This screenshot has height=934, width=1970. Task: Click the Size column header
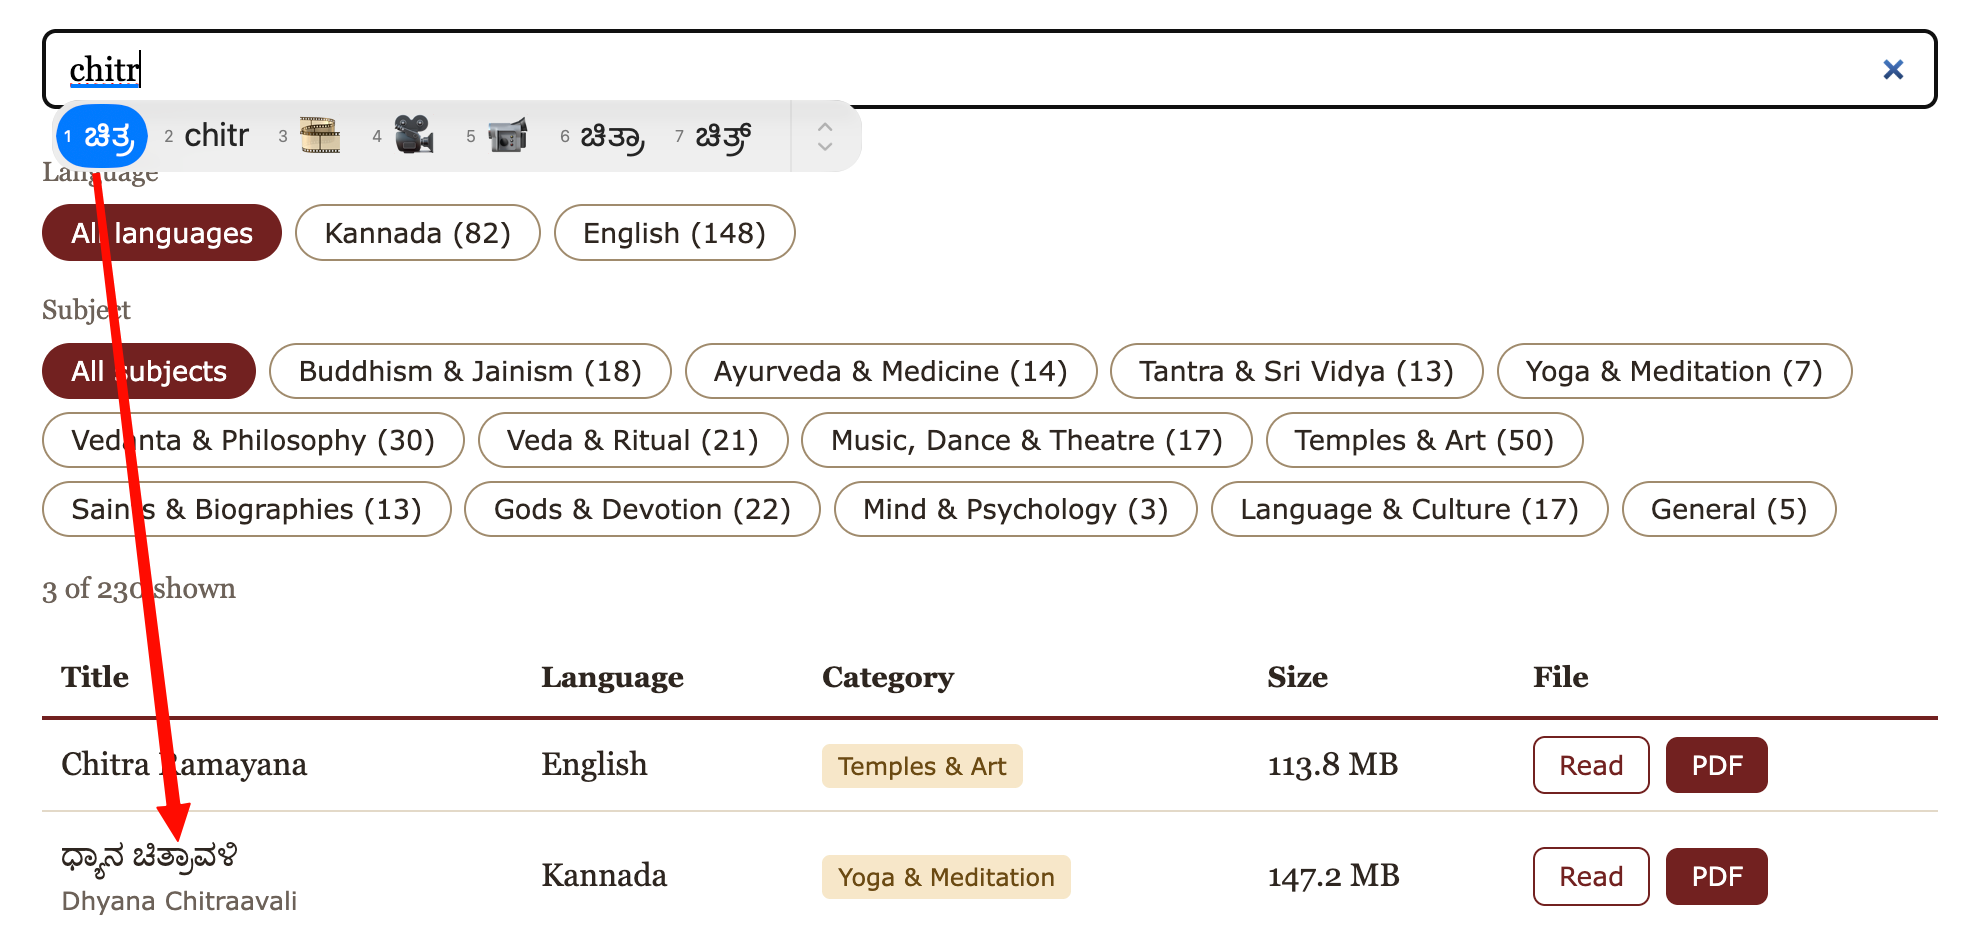pyautogui.click(x=1298, y=677)
